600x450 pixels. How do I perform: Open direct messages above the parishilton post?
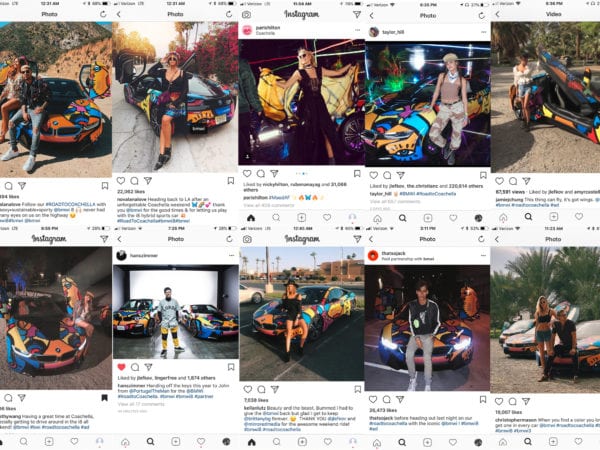357,15
